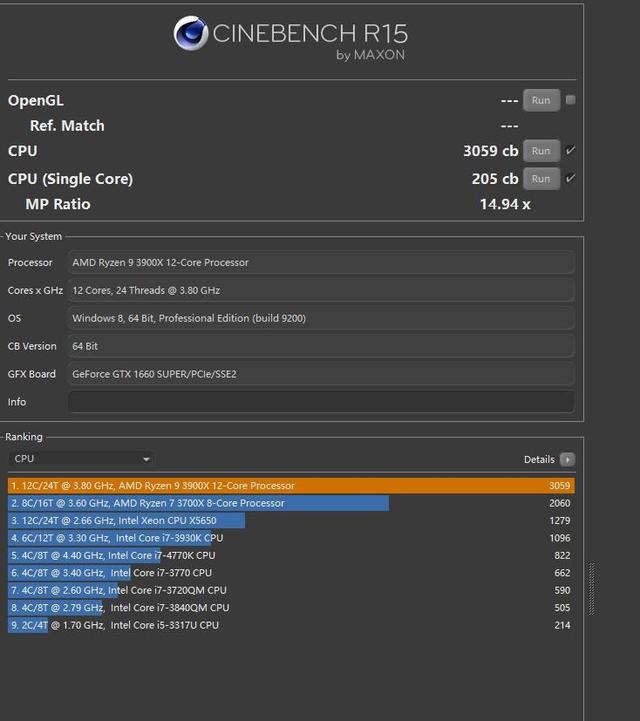The image size is (640, 721).
Task: Click the Processor name field
Action: (321, 263)
